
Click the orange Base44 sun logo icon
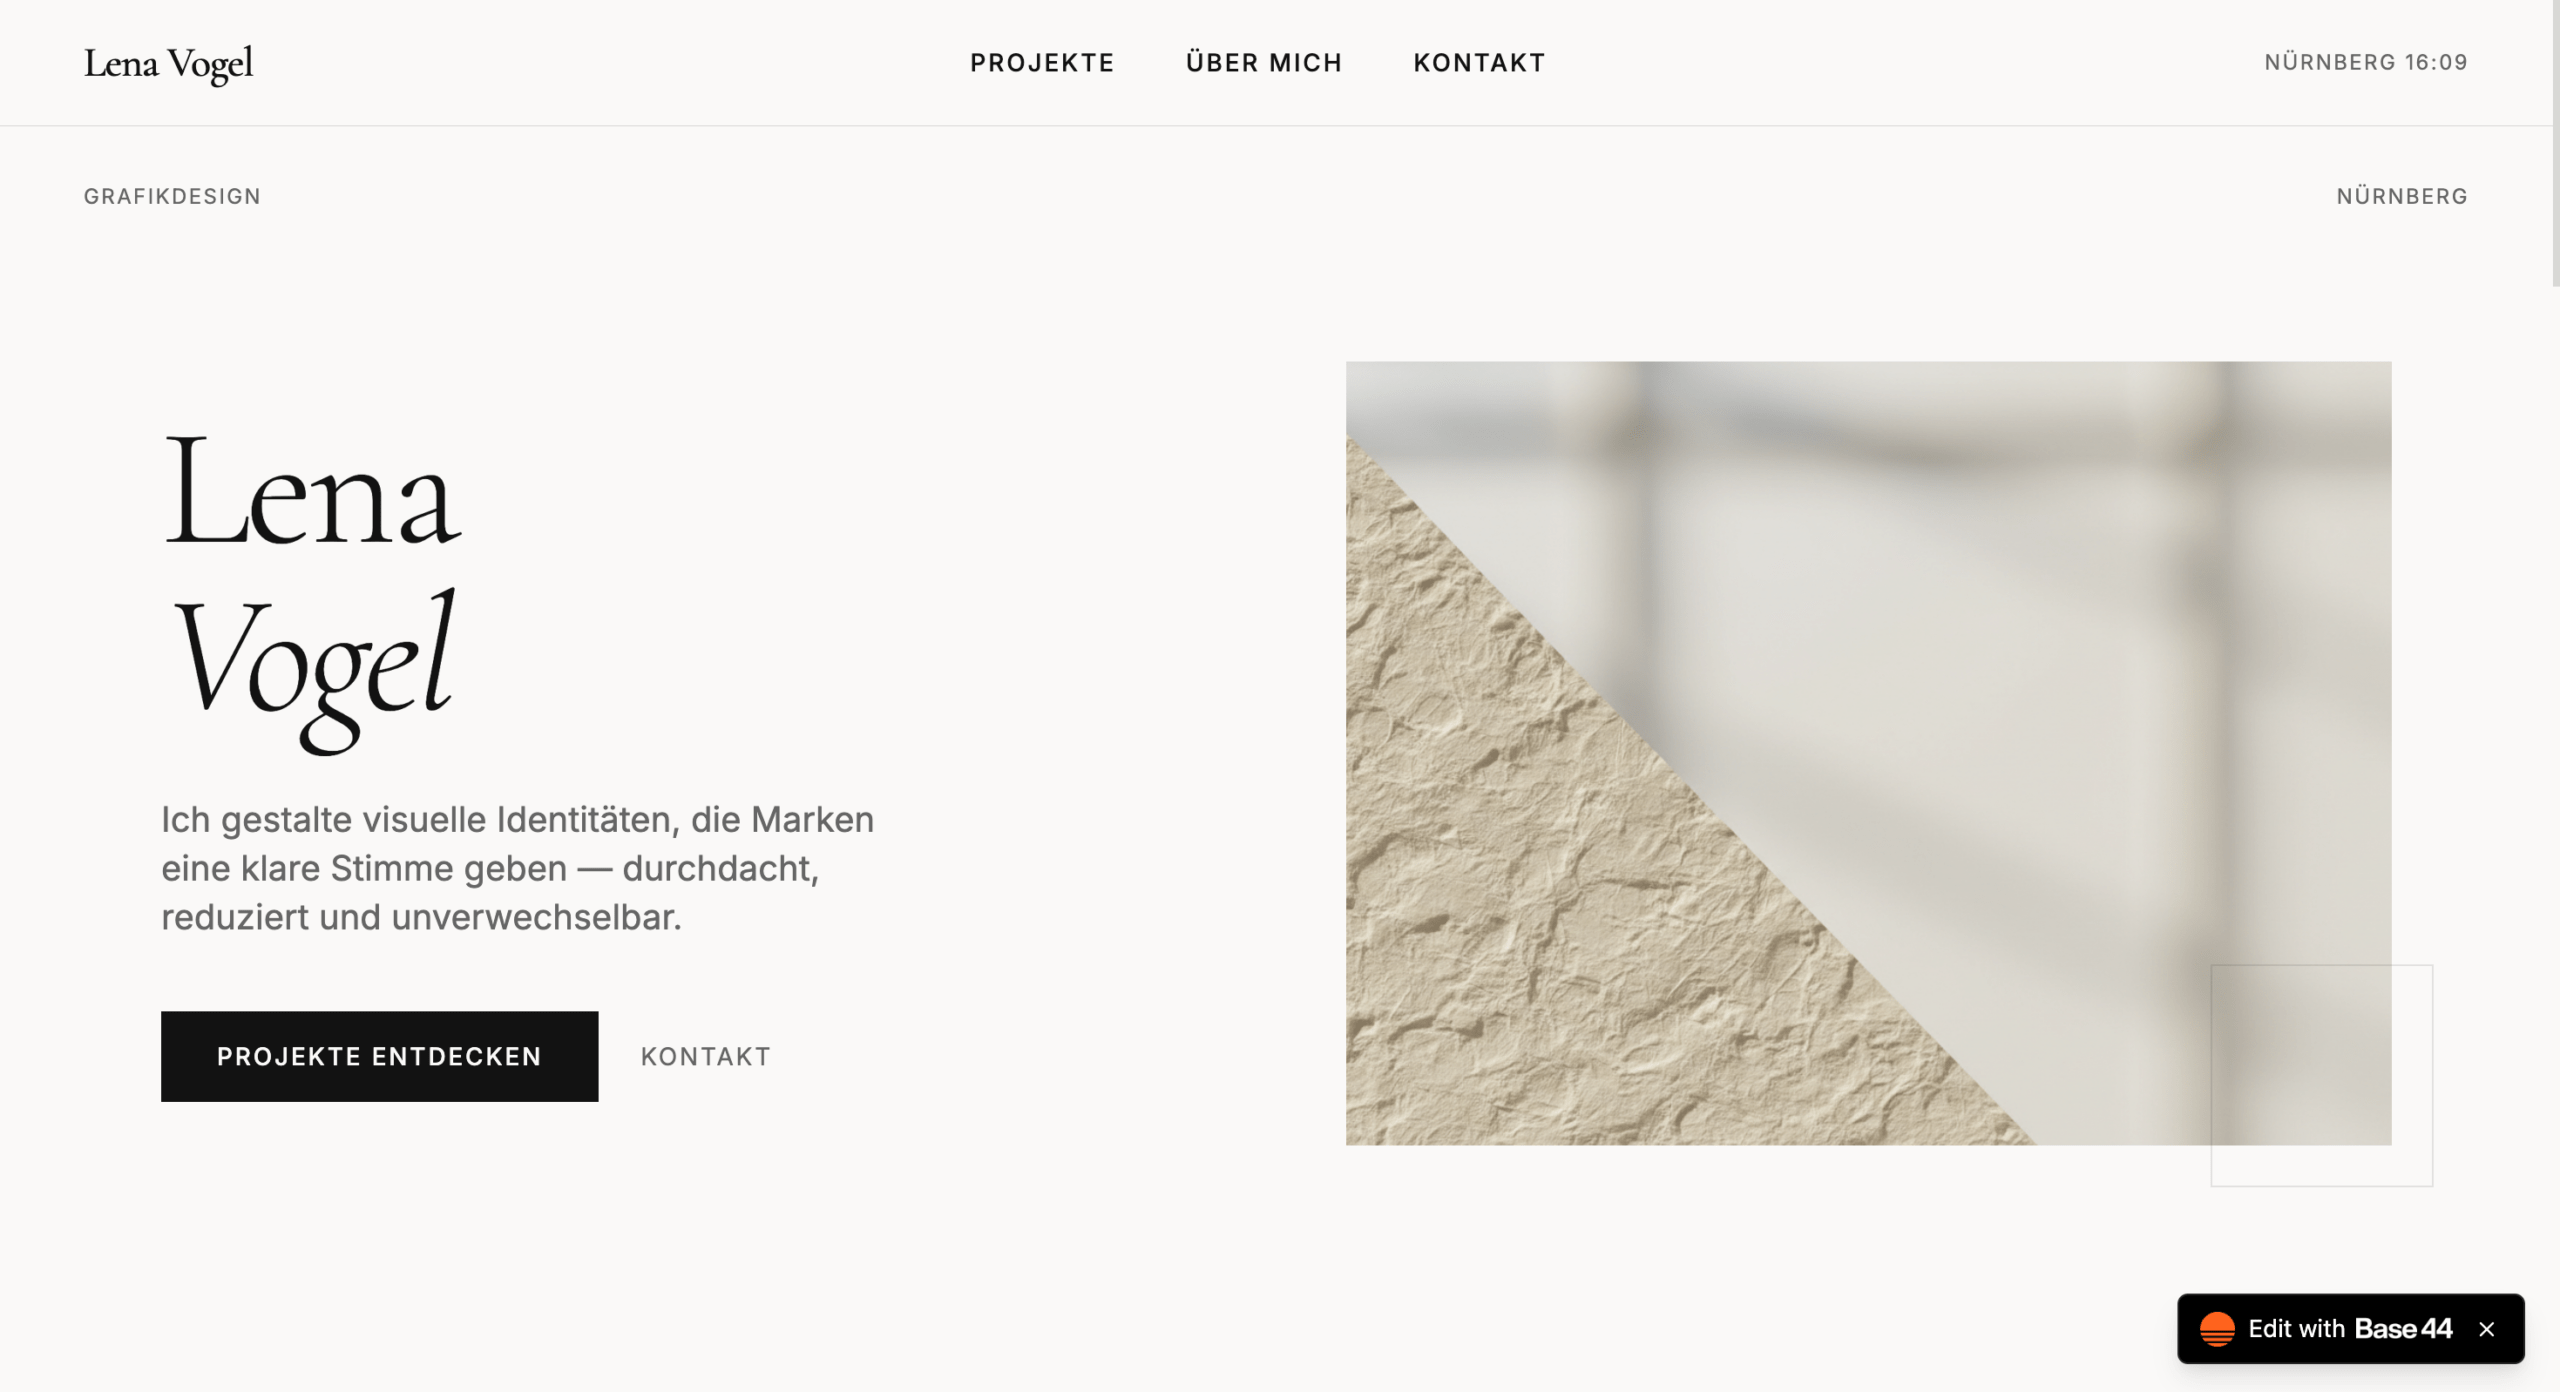coord(2217,1329)
